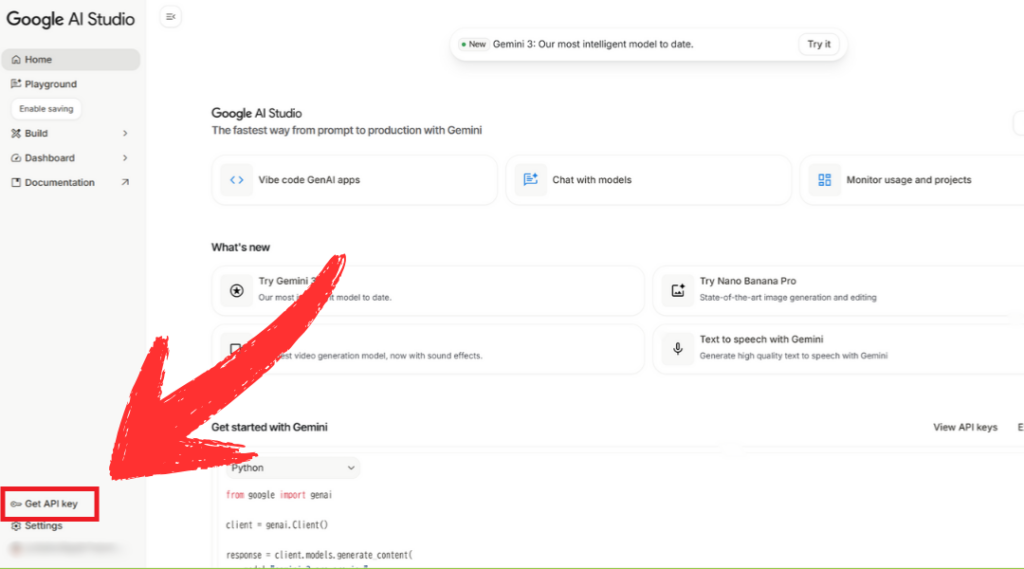Click the dashboard grid icon for Monitor usage
This screenshot has height=569, width=1024.
tap(824, 180)
